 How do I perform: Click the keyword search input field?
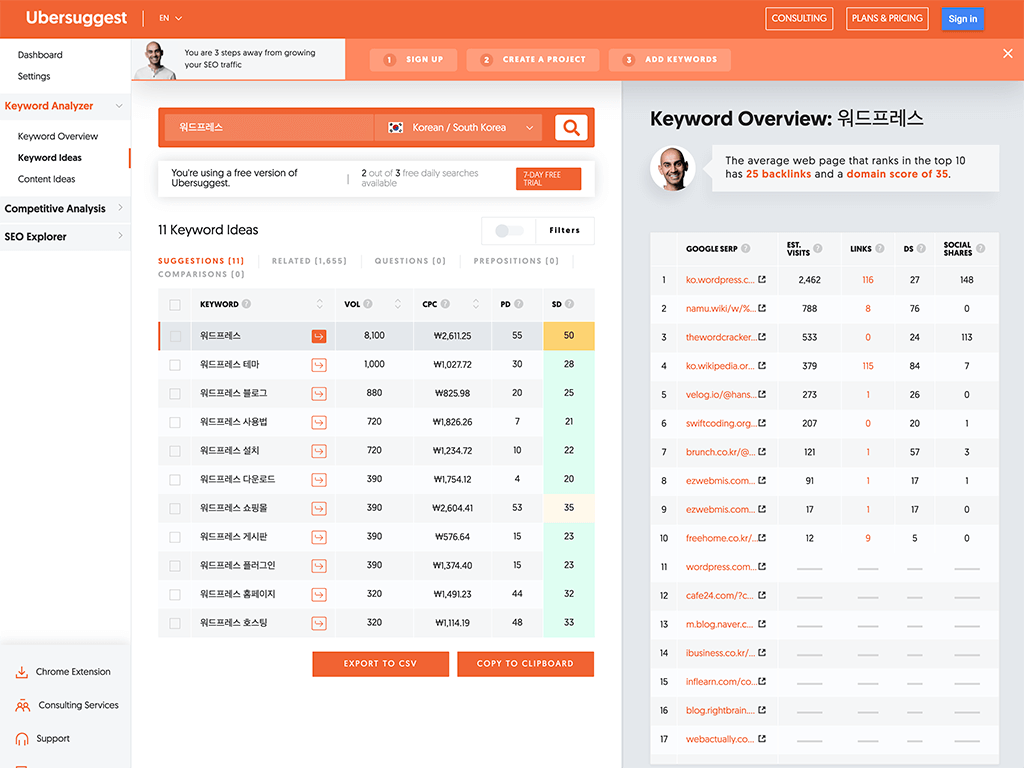pos(268,127)
